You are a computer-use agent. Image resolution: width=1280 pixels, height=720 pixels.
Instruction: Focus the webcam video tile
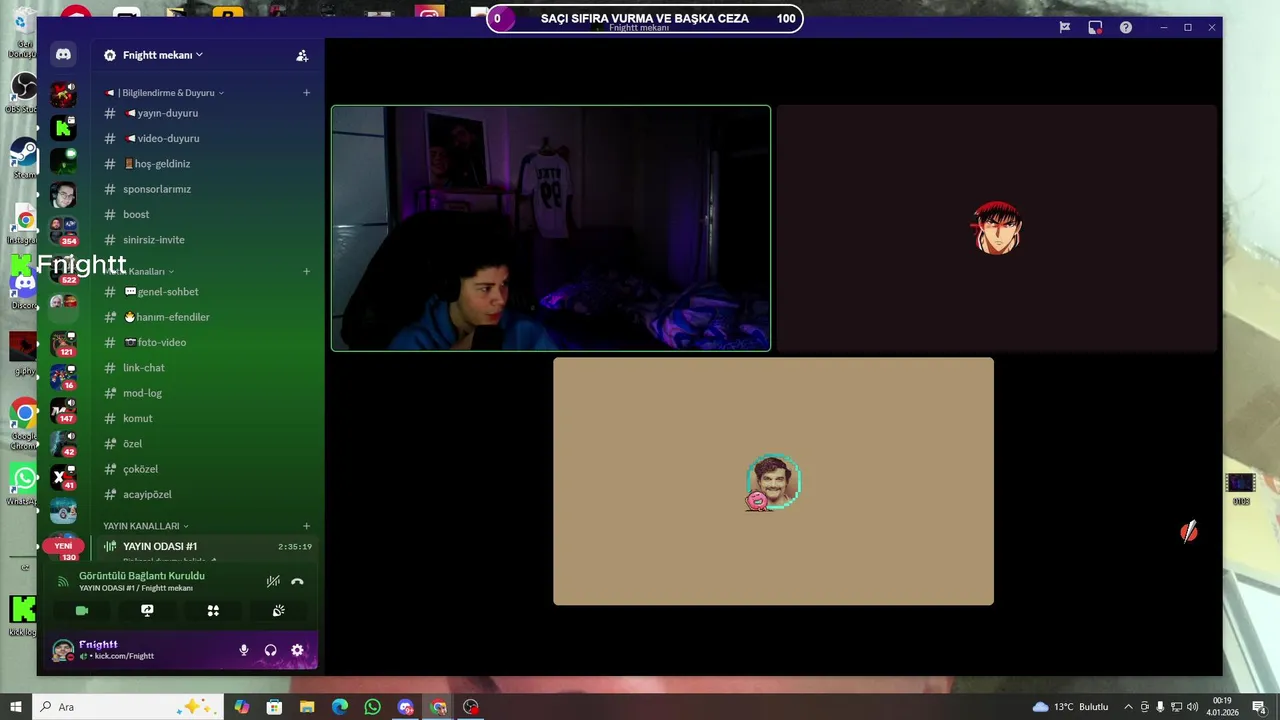point(551,228)
